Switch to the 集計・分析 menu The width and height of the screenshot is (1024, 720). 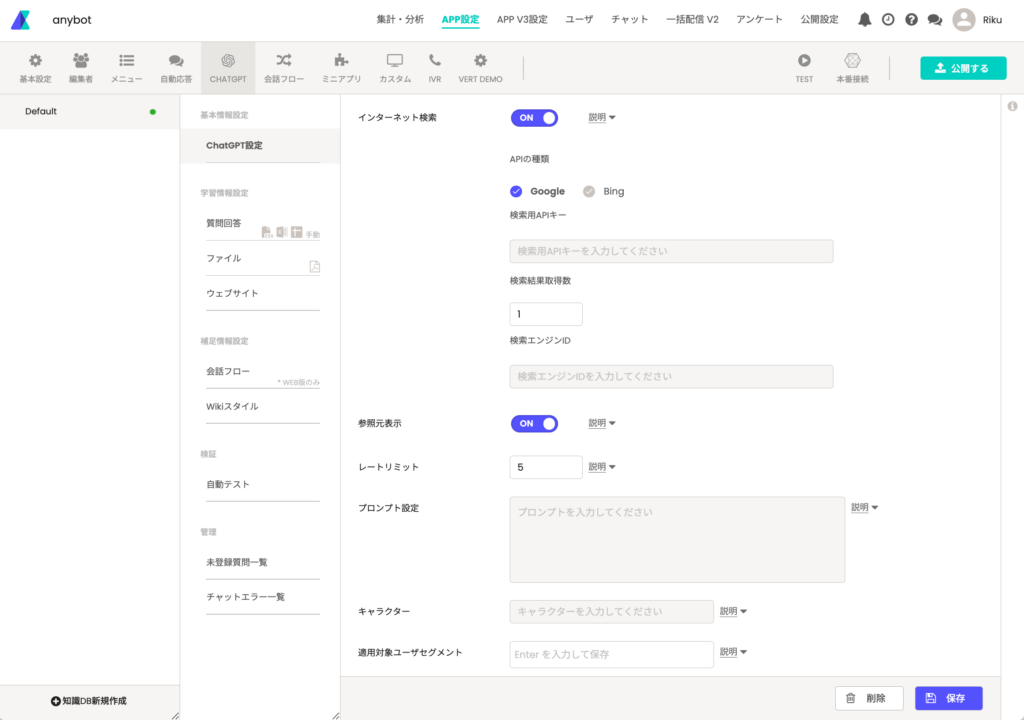[x=400, y=19]
